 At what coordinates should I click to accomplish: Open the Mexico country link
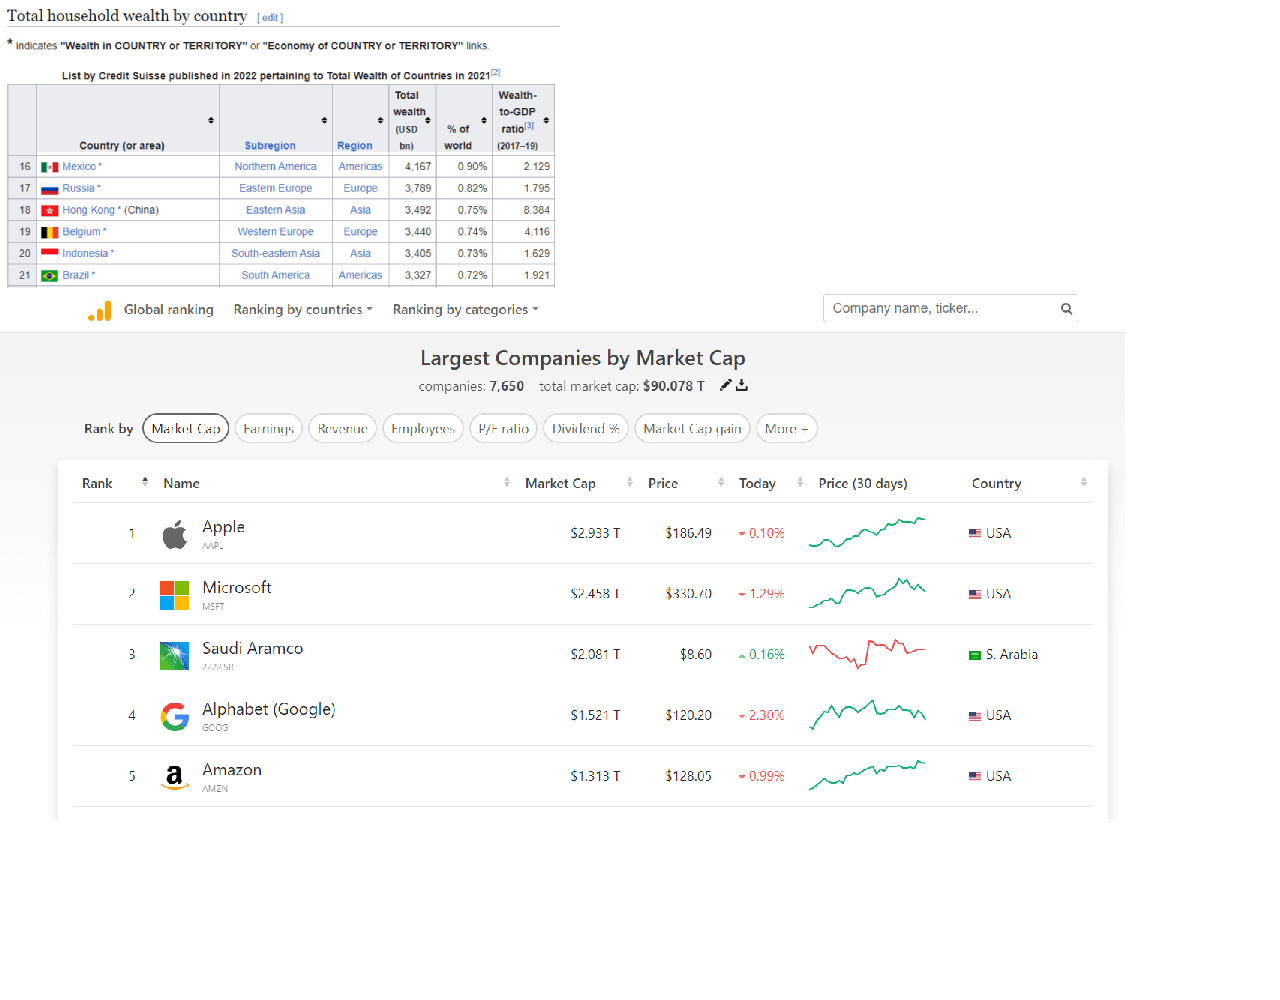[79, 167]
